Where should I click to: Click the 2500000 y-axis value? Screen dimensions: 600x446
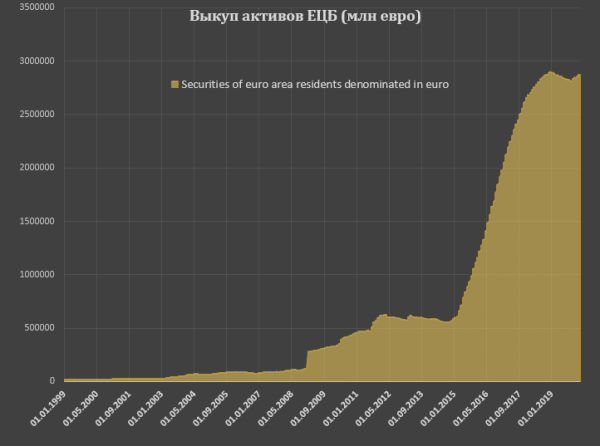point(31,114)
